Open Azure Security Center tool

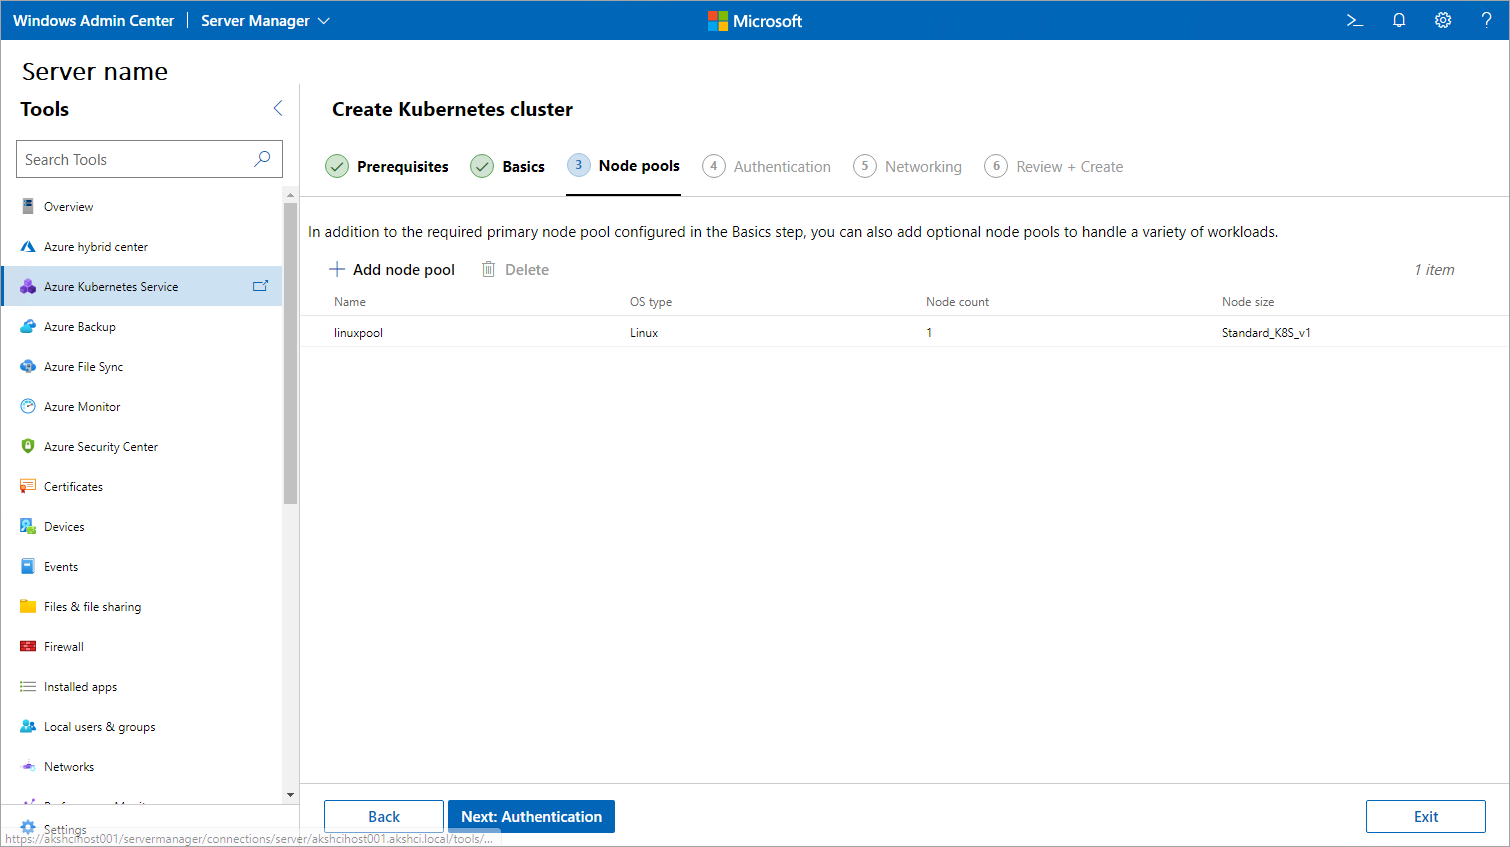tap(100, 447)
